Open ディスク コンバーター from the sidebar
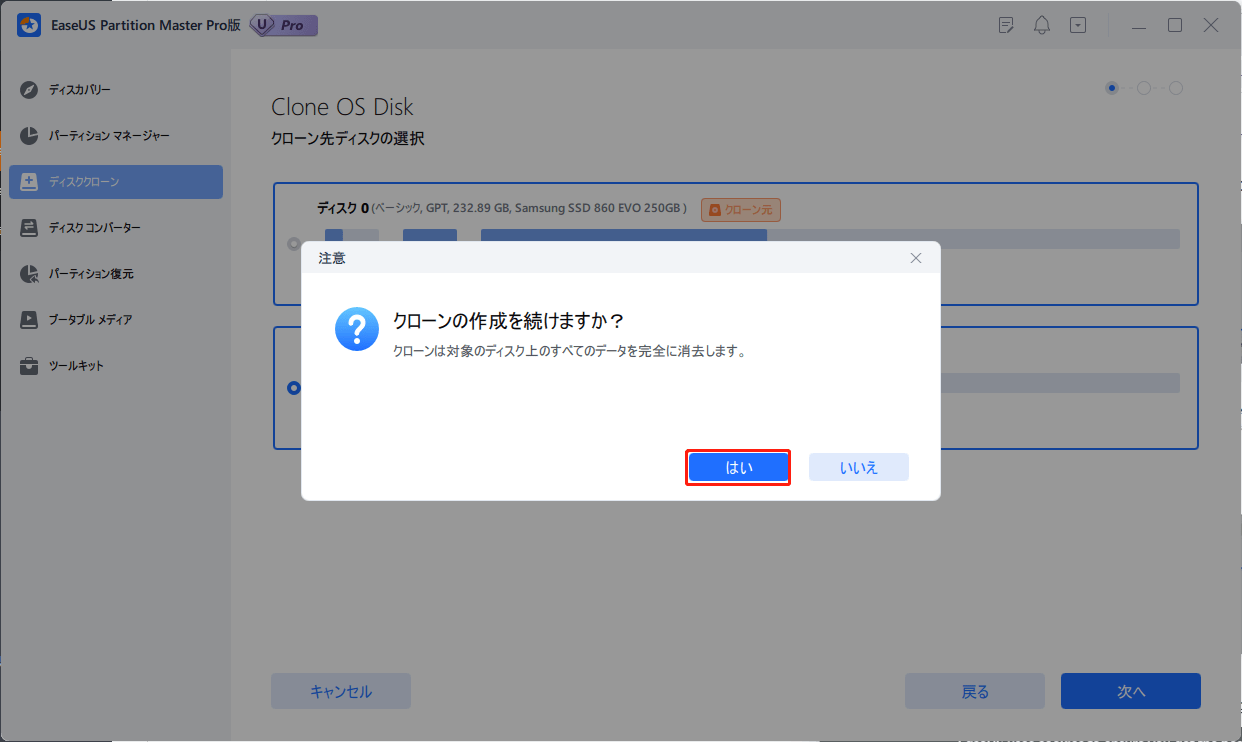The image size is (1242, 742). pyautogui.click(x=27, y=227)
